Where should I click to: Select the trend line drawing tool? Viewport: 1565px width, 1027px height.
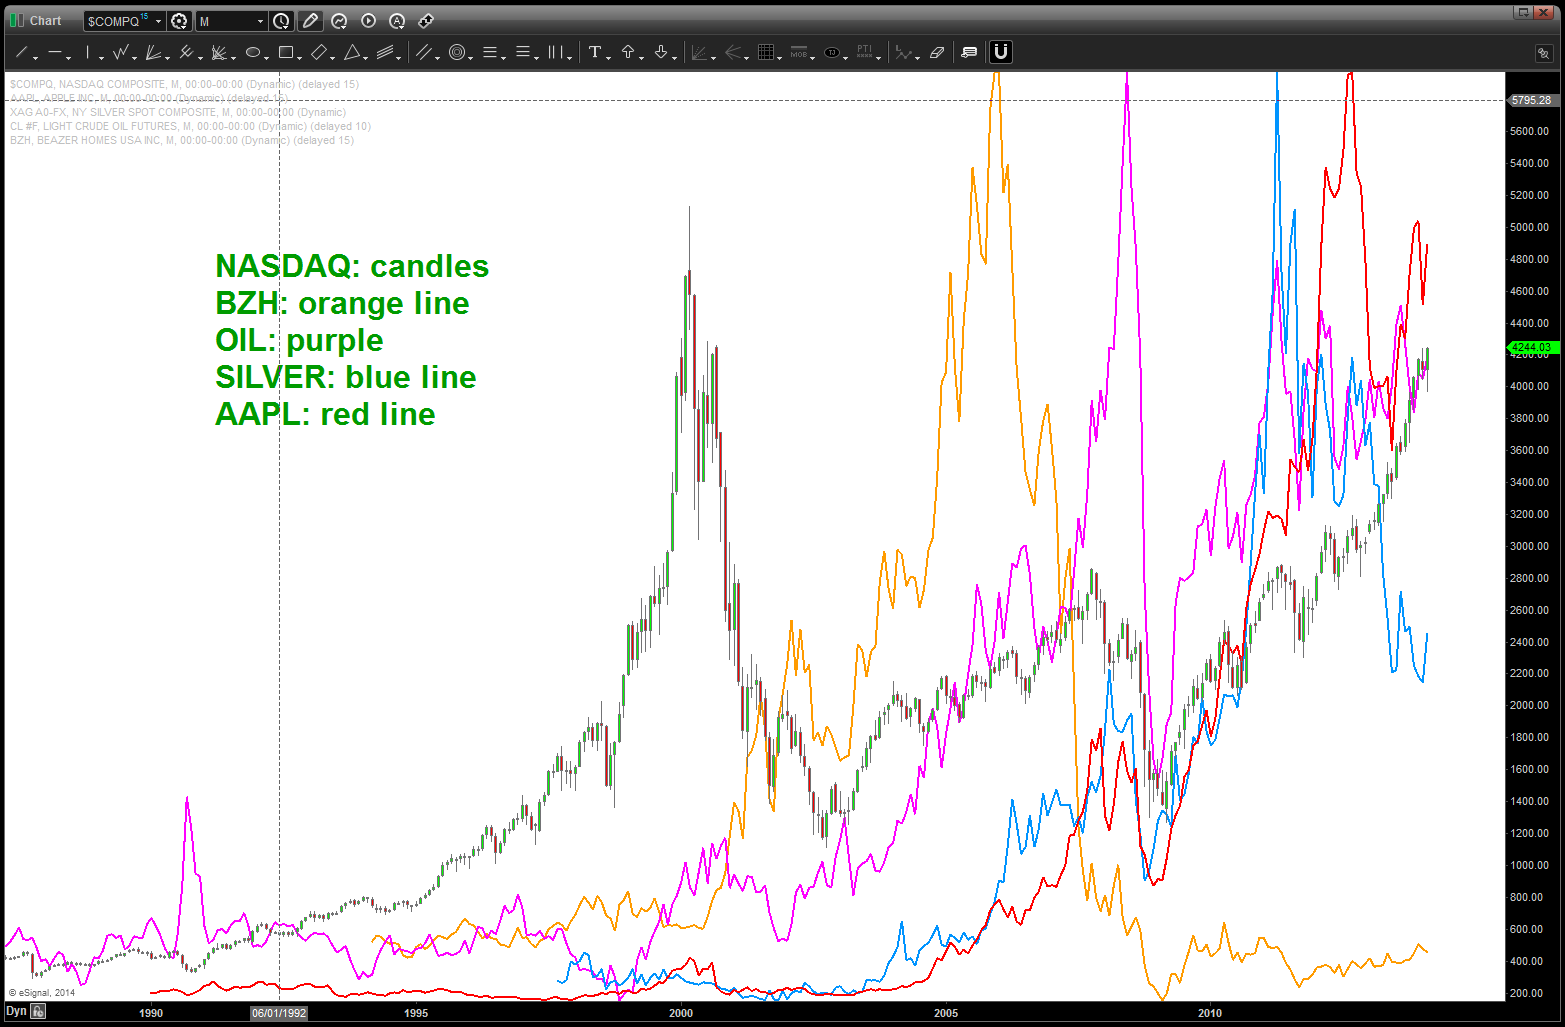coord(20,52)
